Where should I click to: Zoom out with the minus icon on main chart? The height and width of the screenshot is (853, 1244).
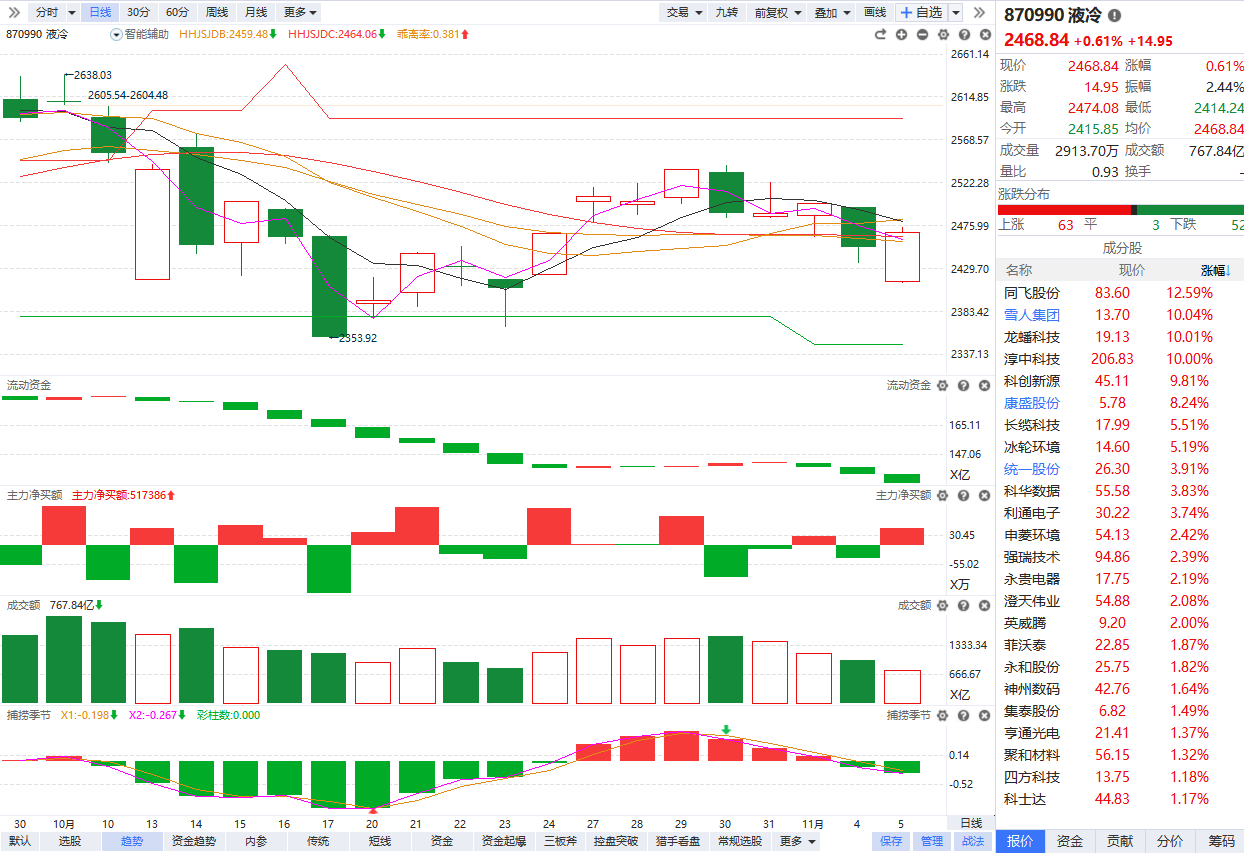coord(922,34)
